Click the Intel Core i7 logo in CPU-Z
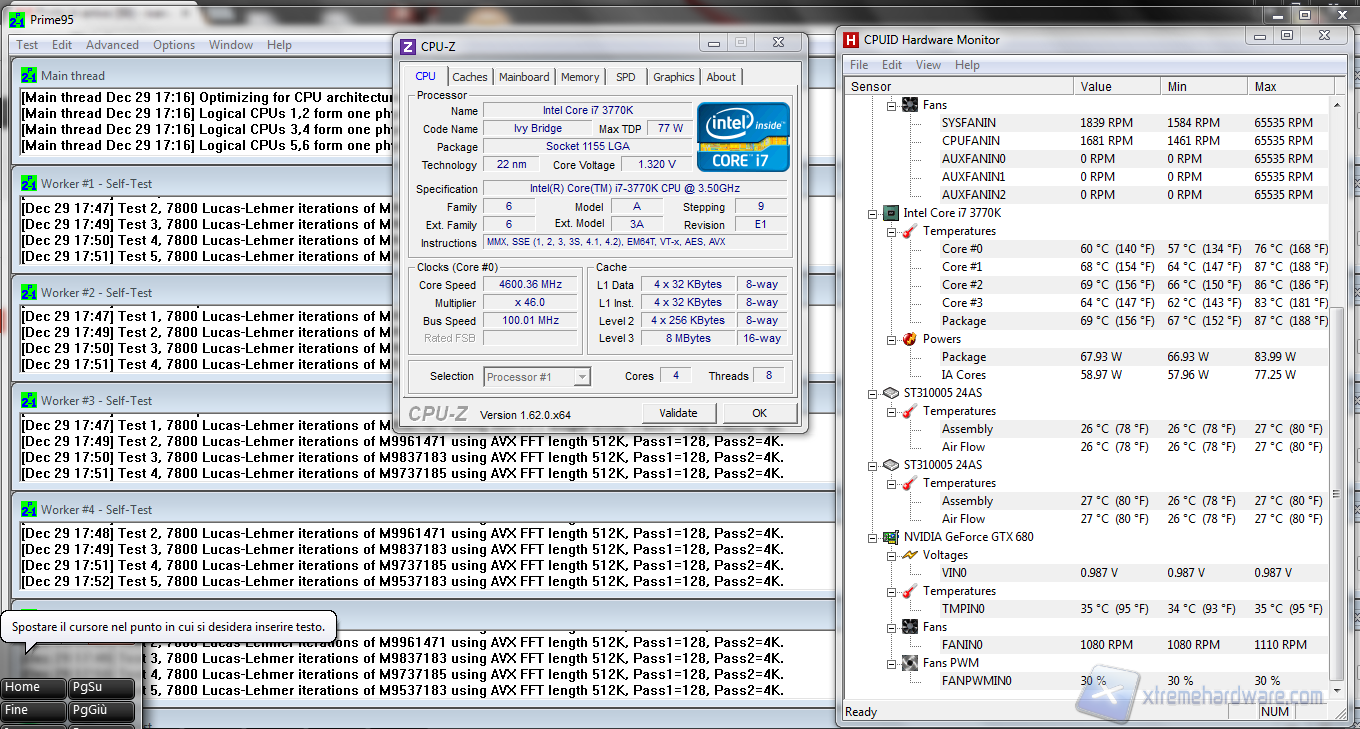The width and height of the screenshot is (1360, 729). (x=743, y=137)
